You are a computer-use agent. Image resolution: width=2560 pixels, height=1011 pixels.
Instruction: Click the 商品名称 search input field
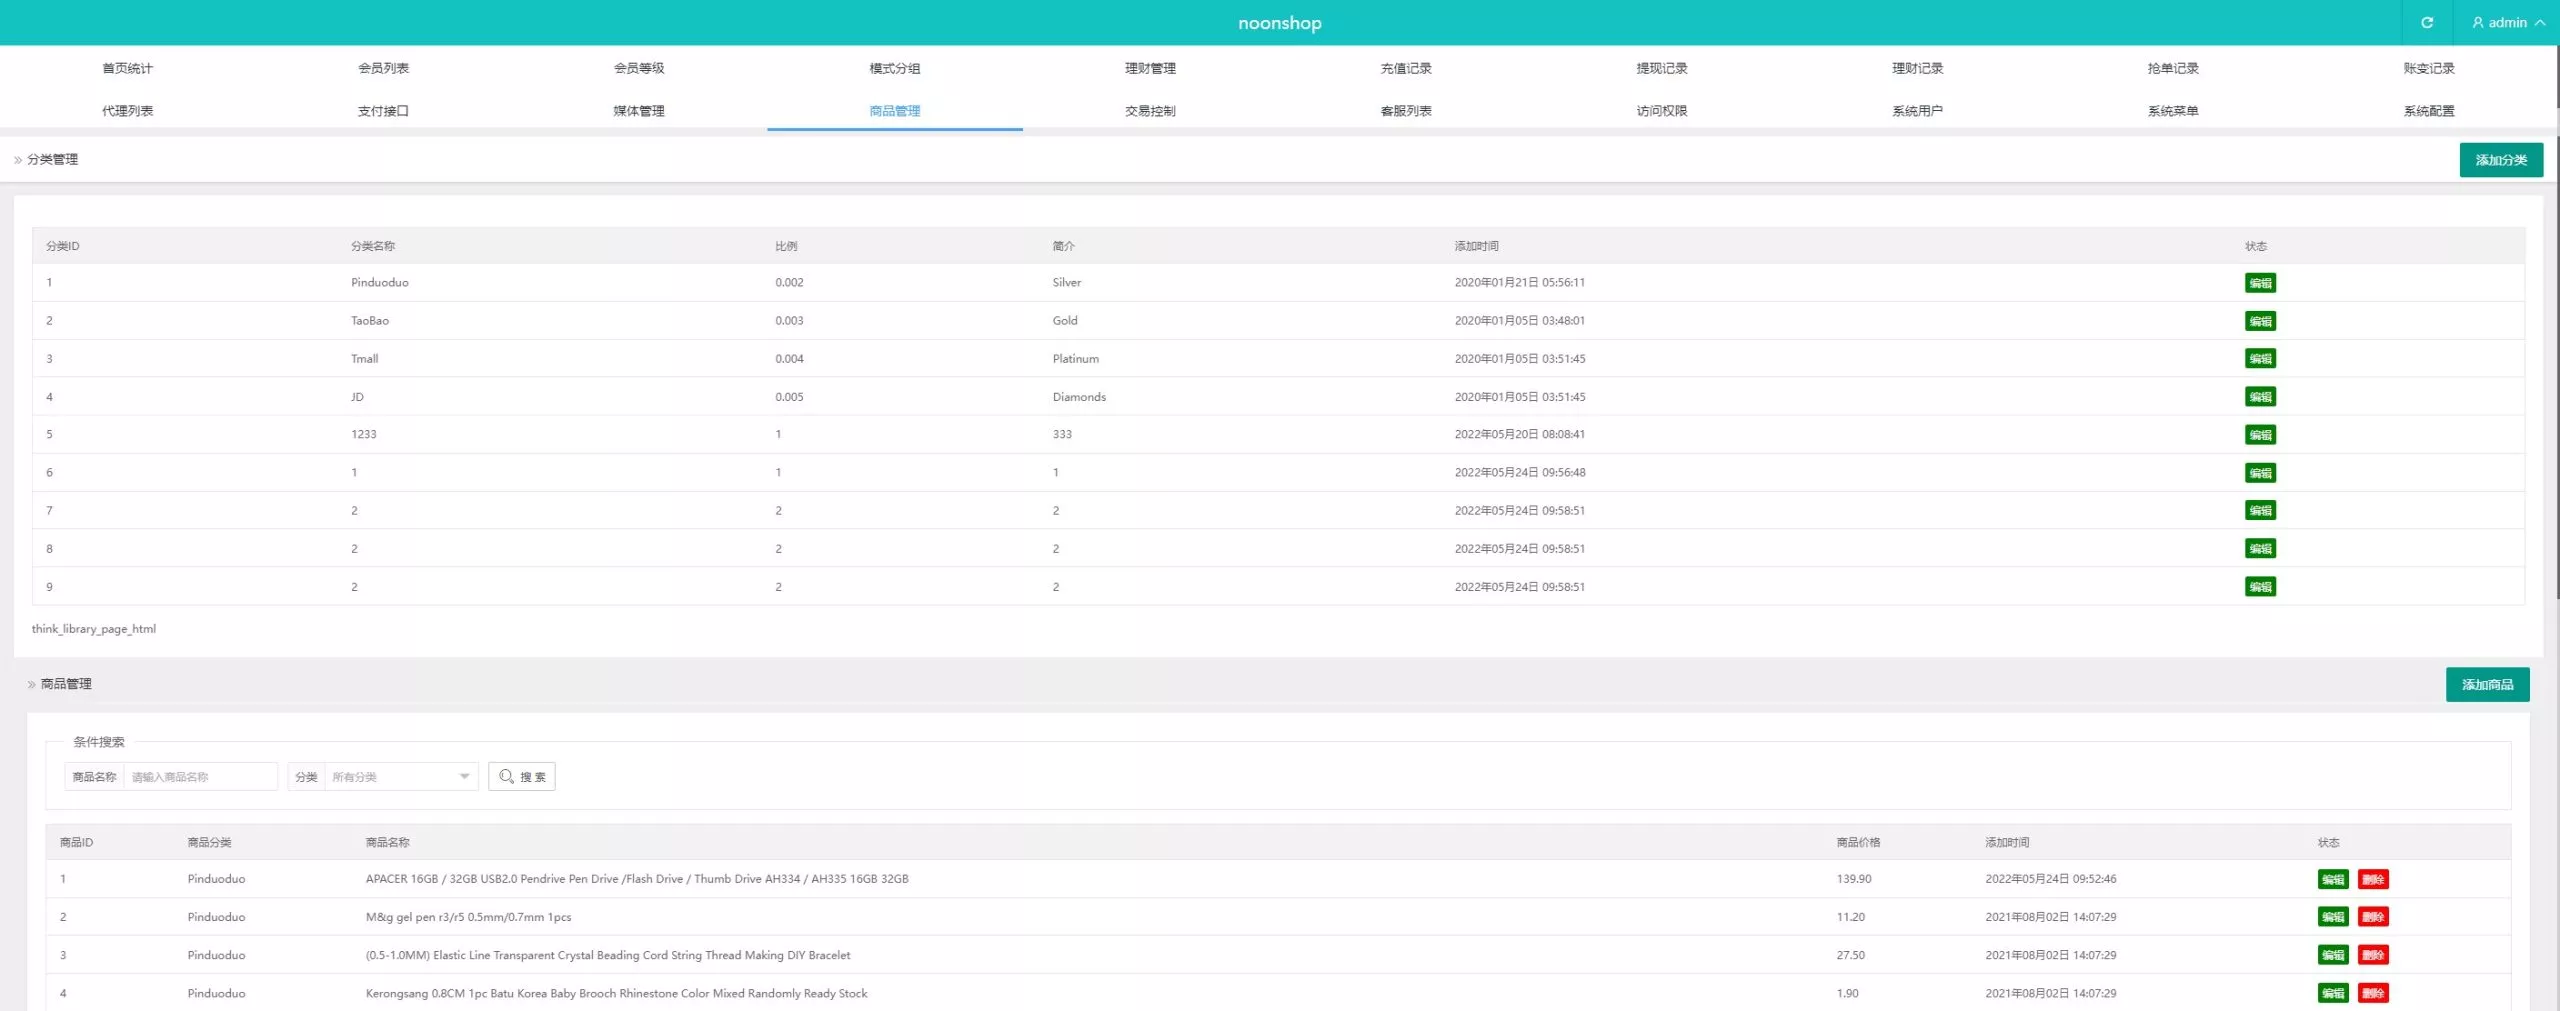[200, 777]
